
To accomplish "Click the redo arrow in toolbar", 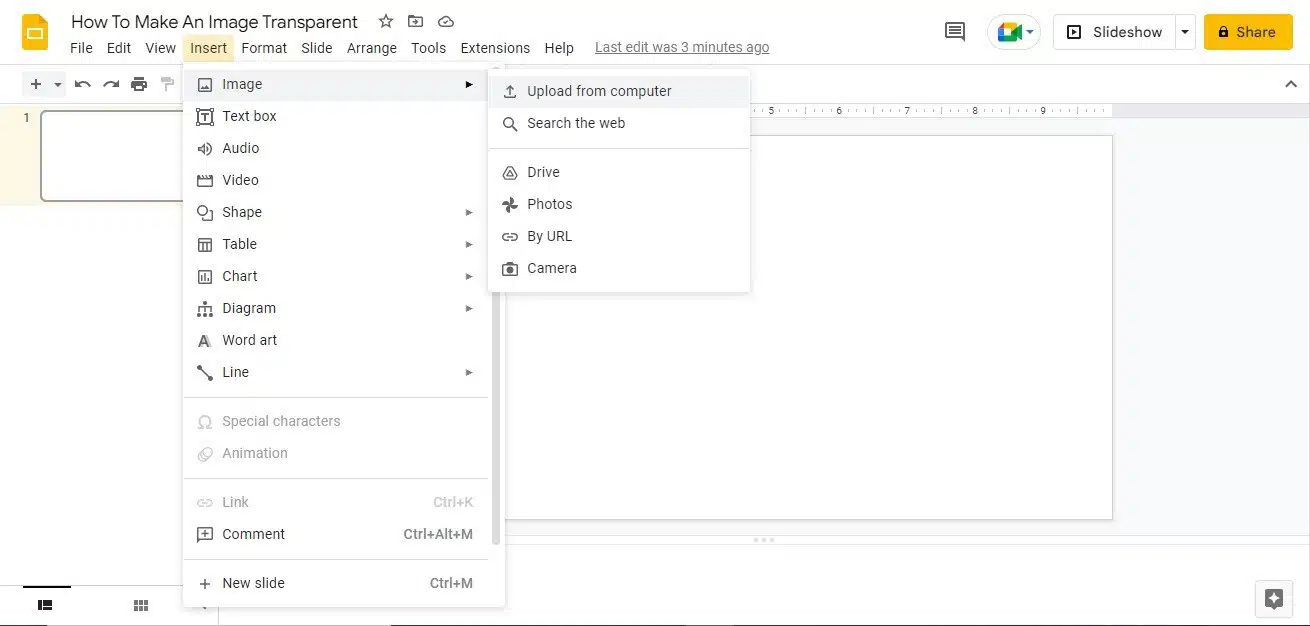I will point(111,84).
